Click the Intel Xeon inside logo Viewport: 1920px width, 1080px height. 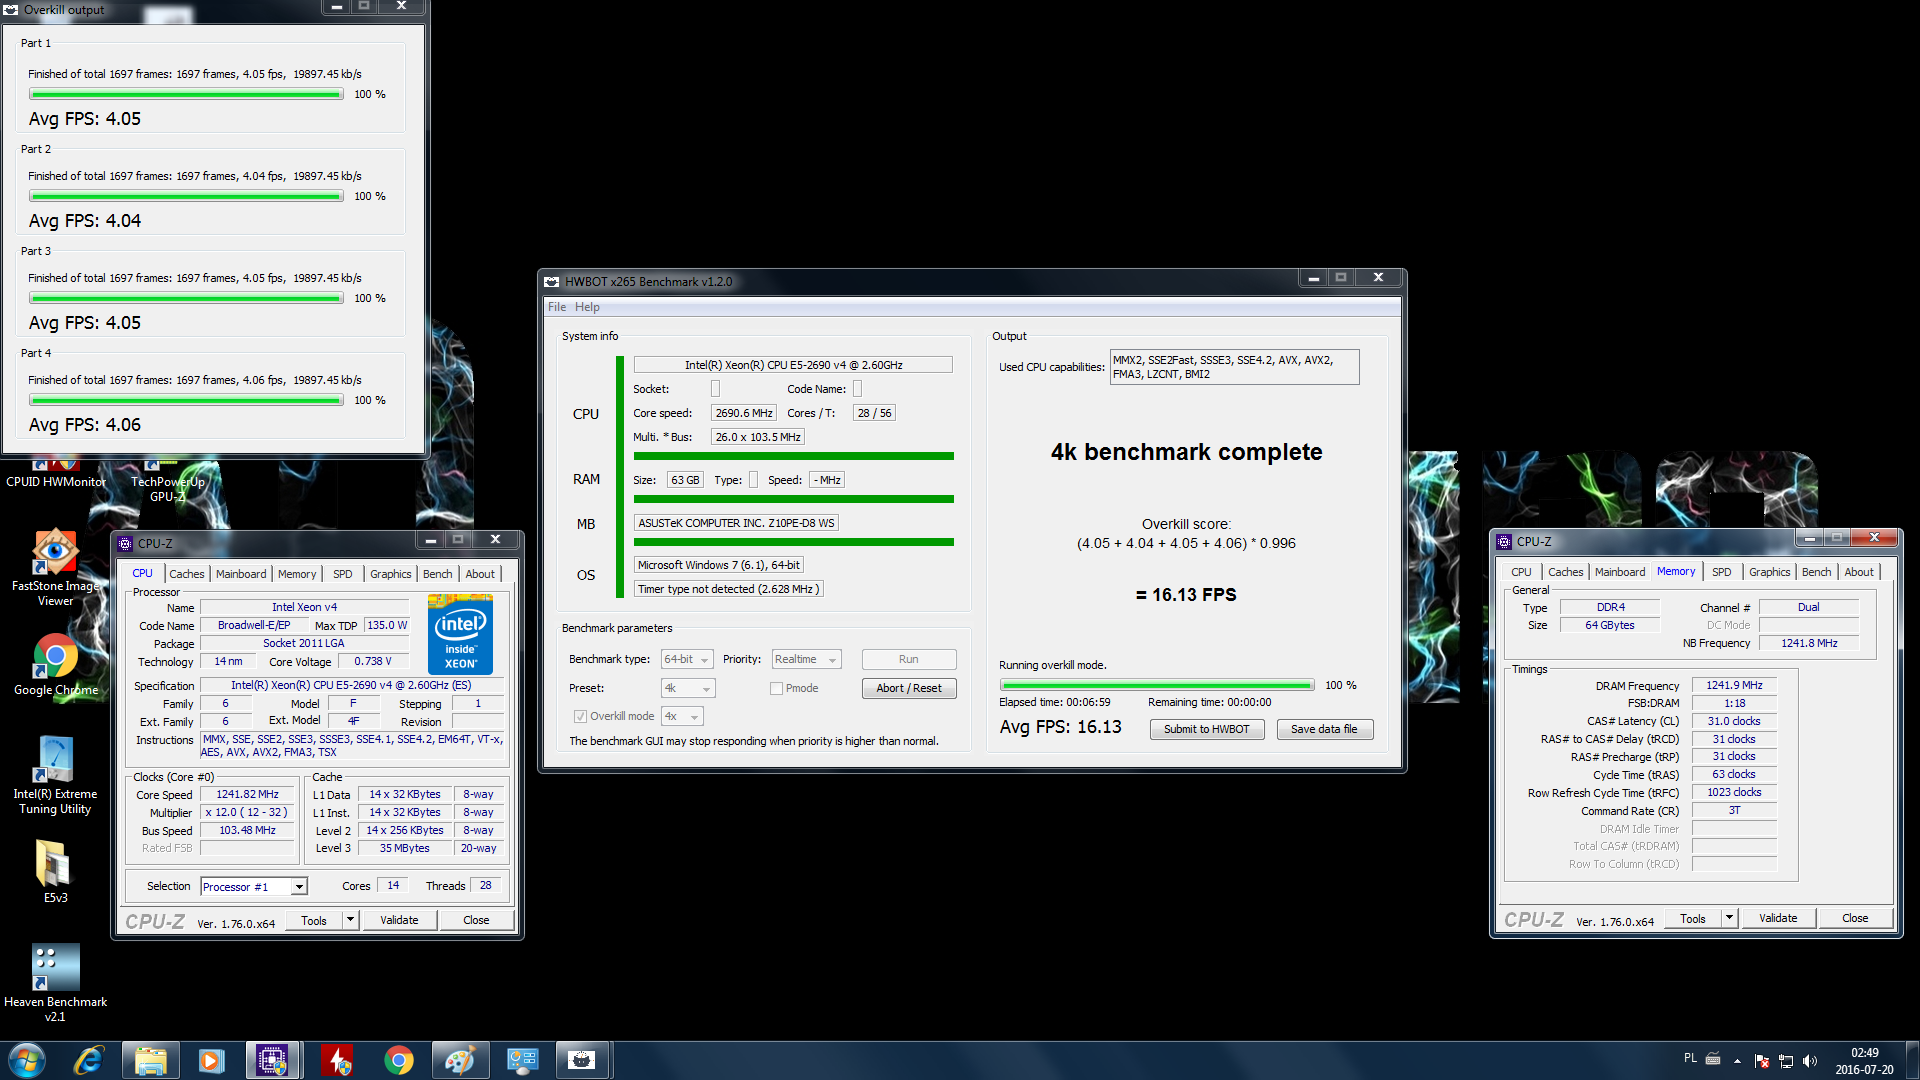tap(460, 634)
